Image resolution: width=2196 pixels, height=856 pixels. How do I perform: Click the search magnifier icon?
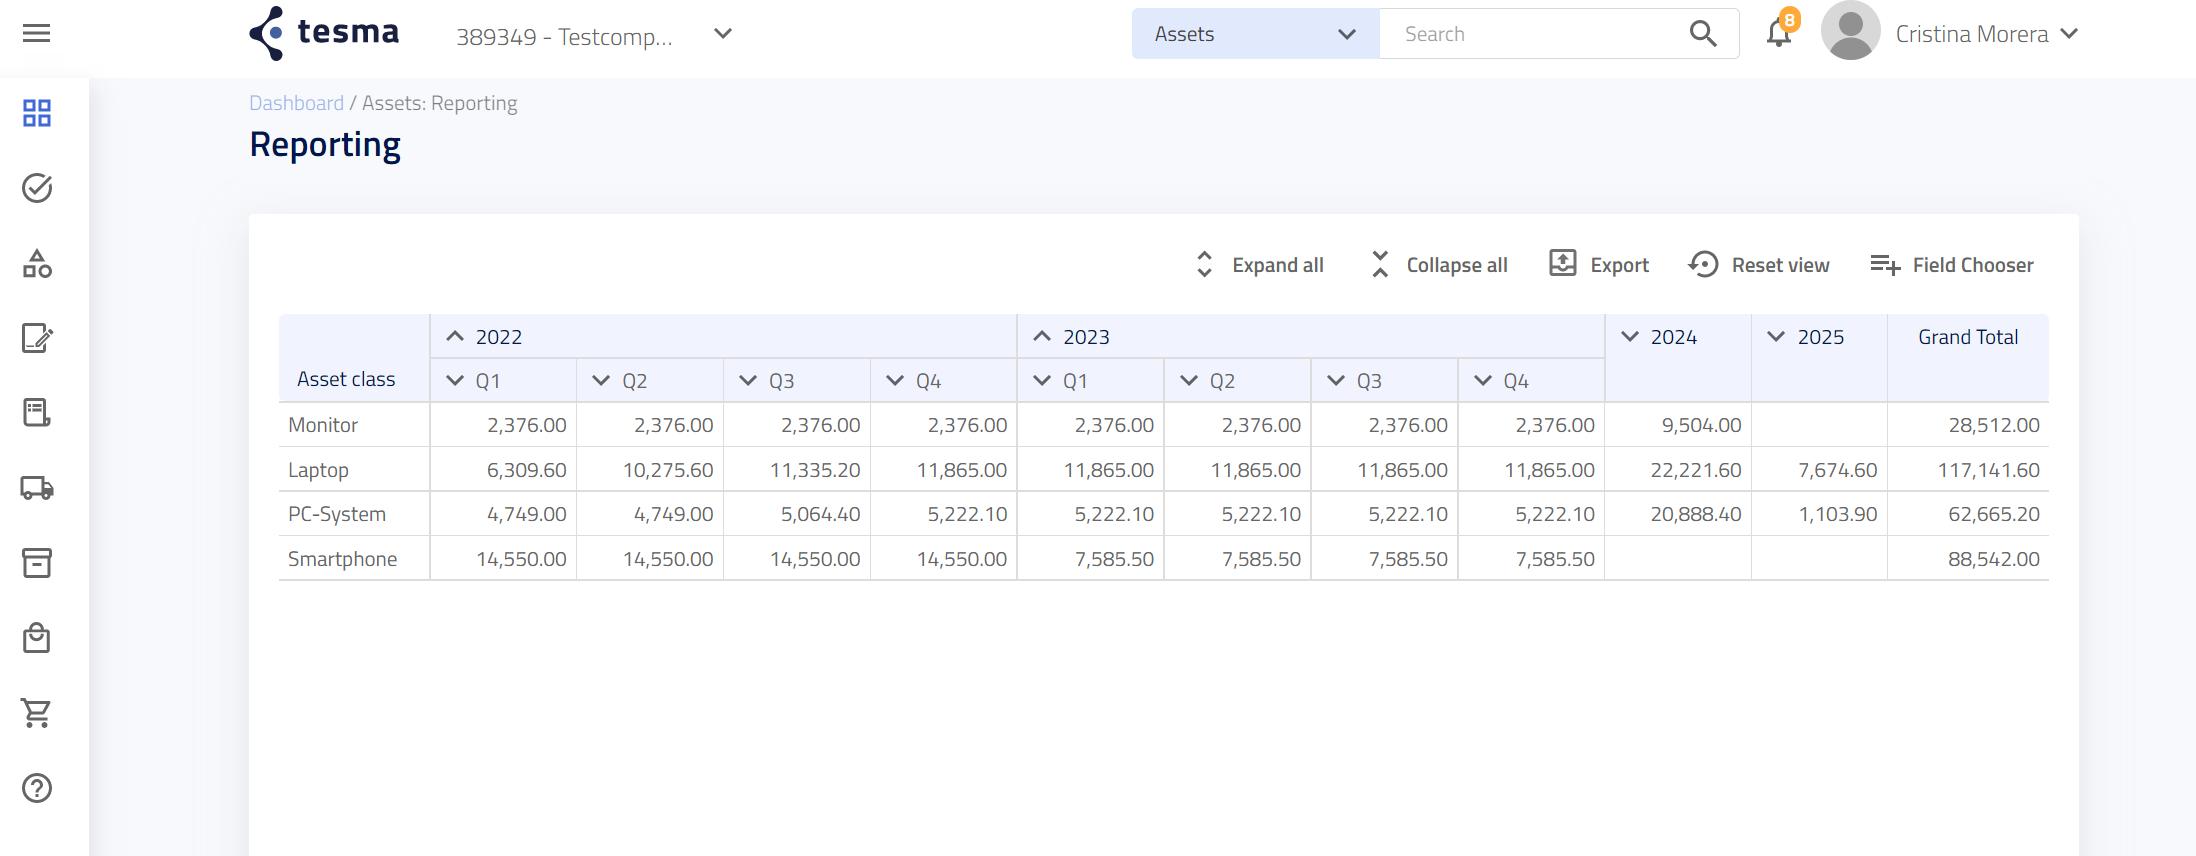tap(1703, 34)
